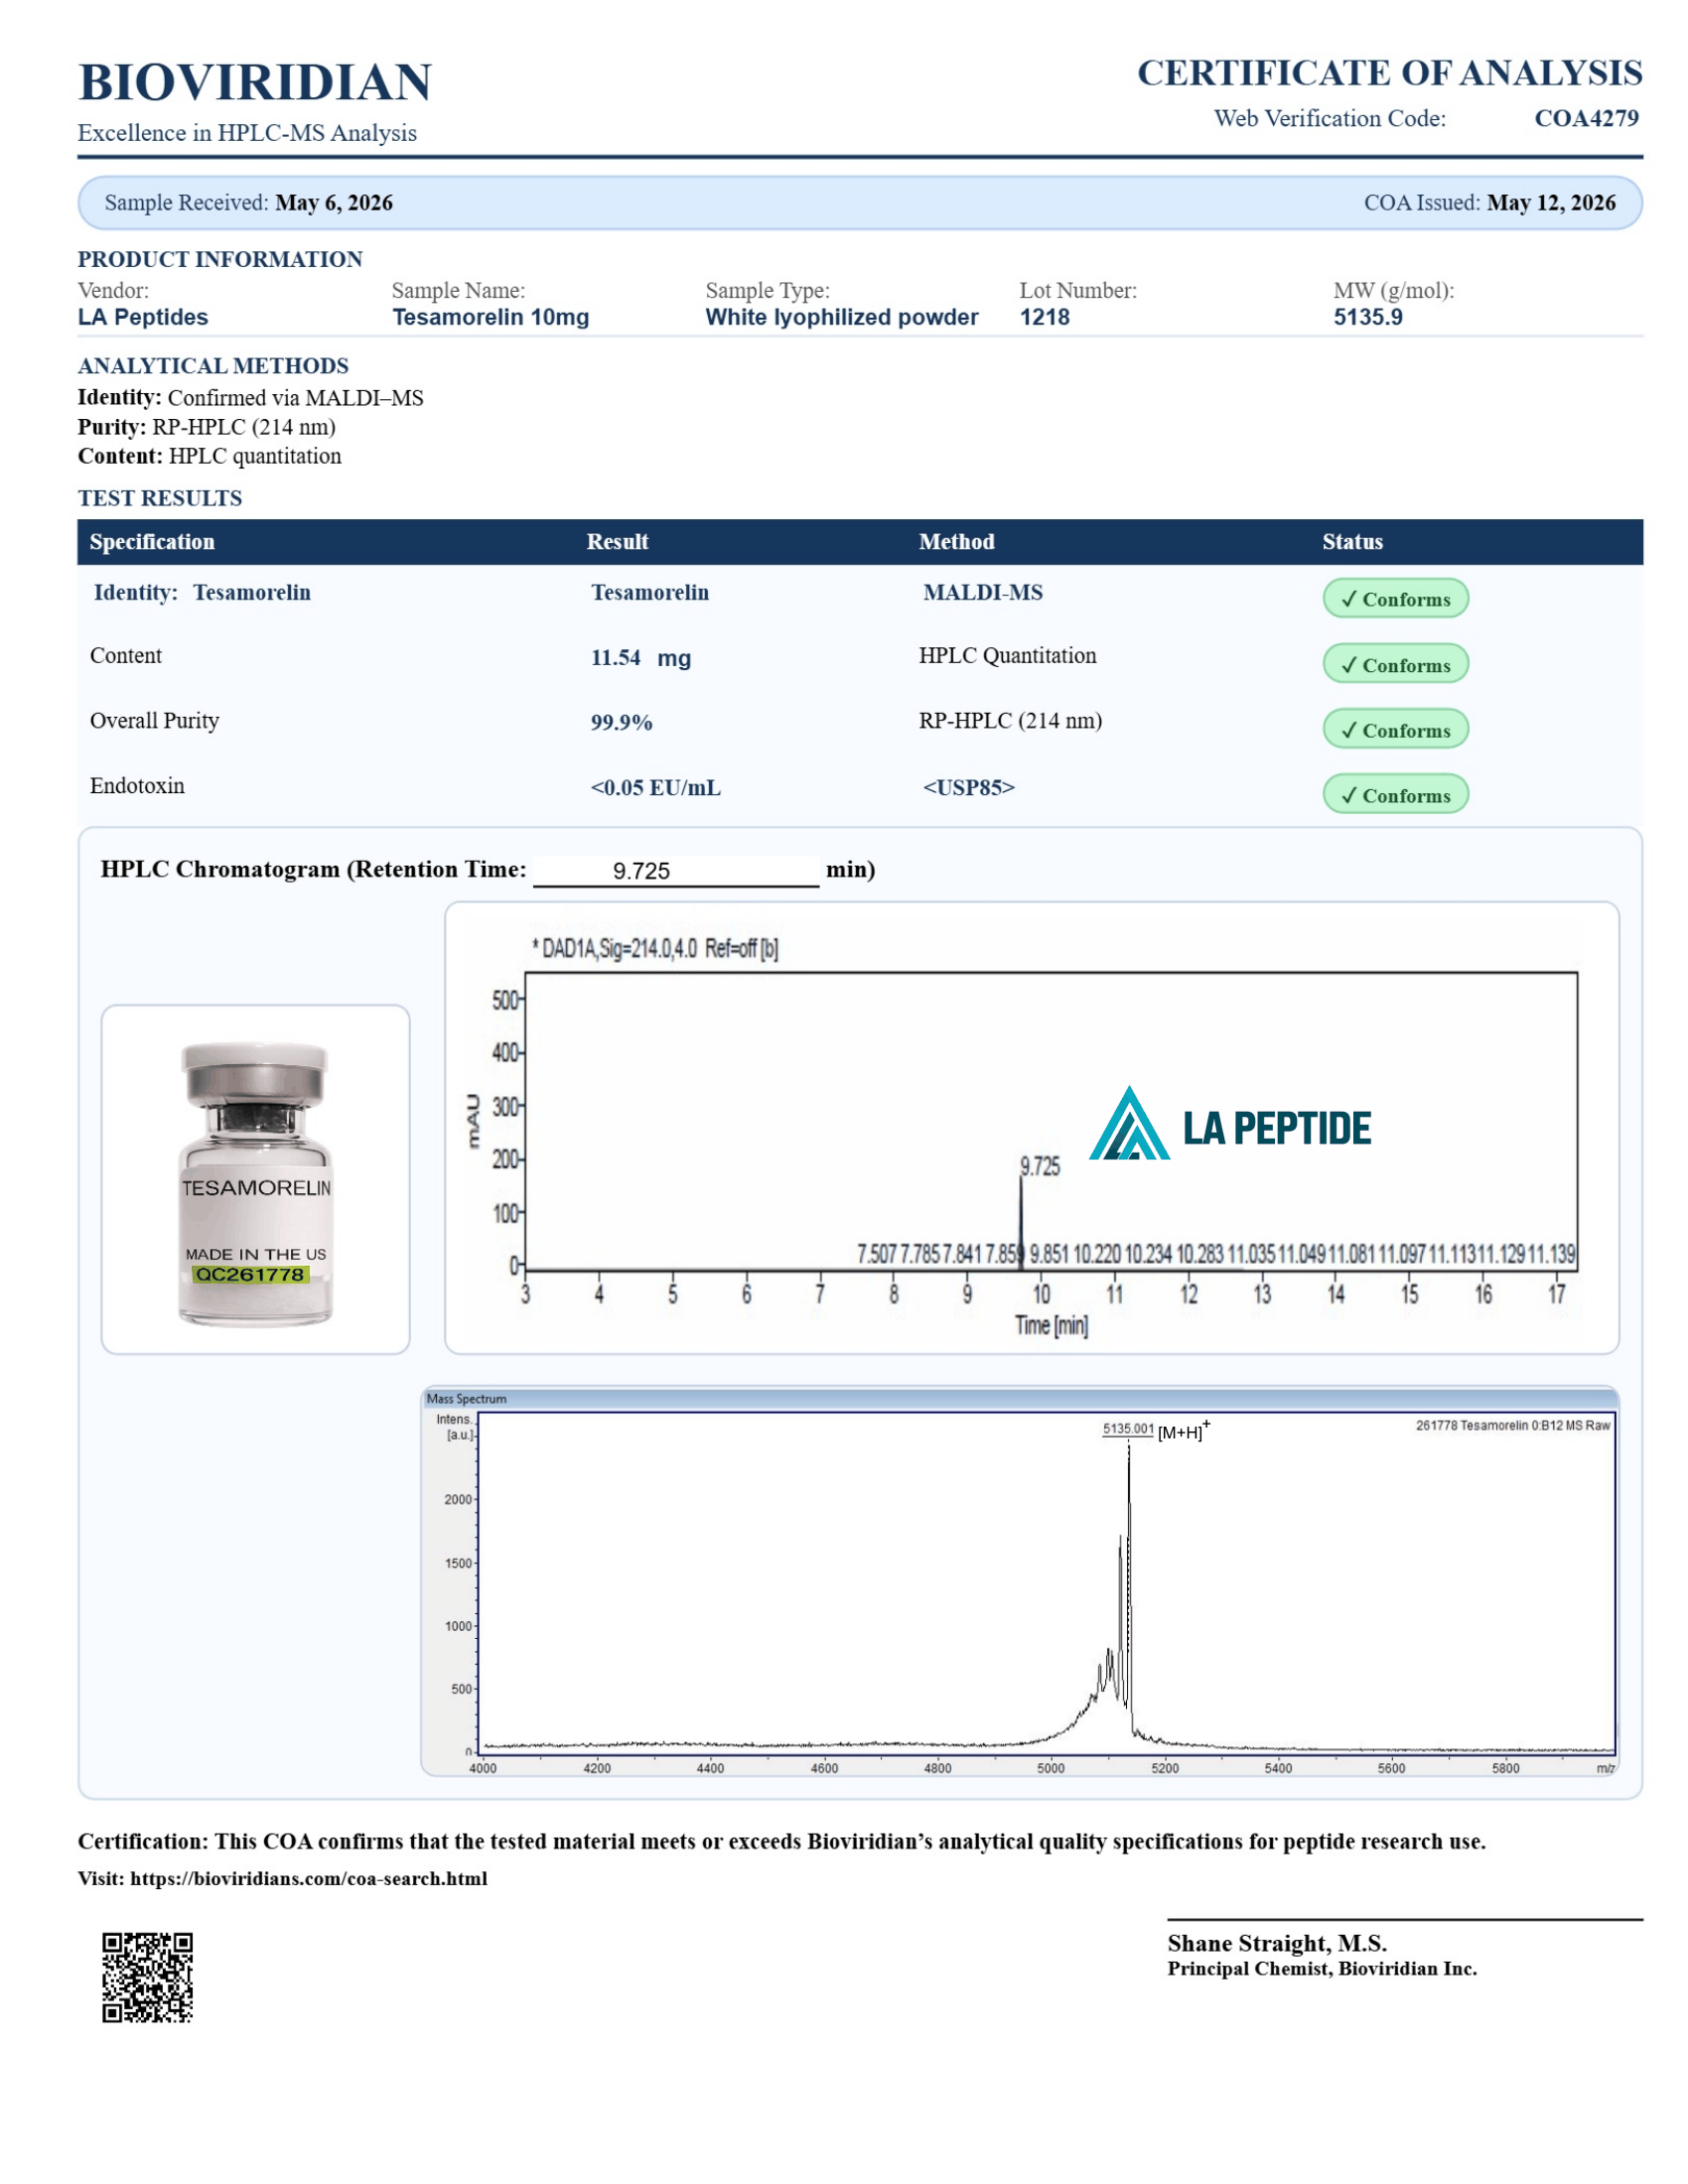Click the PRODUCT INFORMATION section heading

point(220,259)
